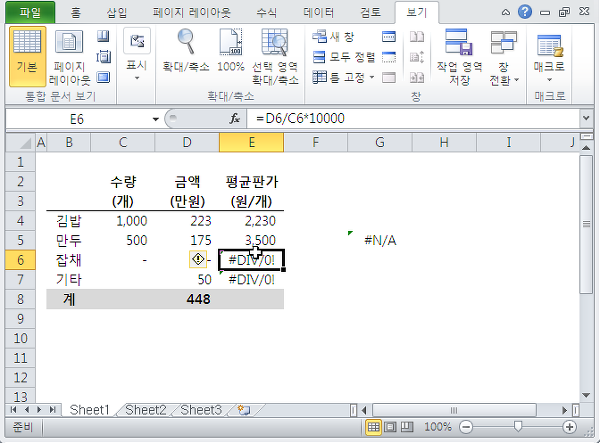Switch to Sheet3 tab
The width and height of the screenshot is (600, 443).
[201, 410]
